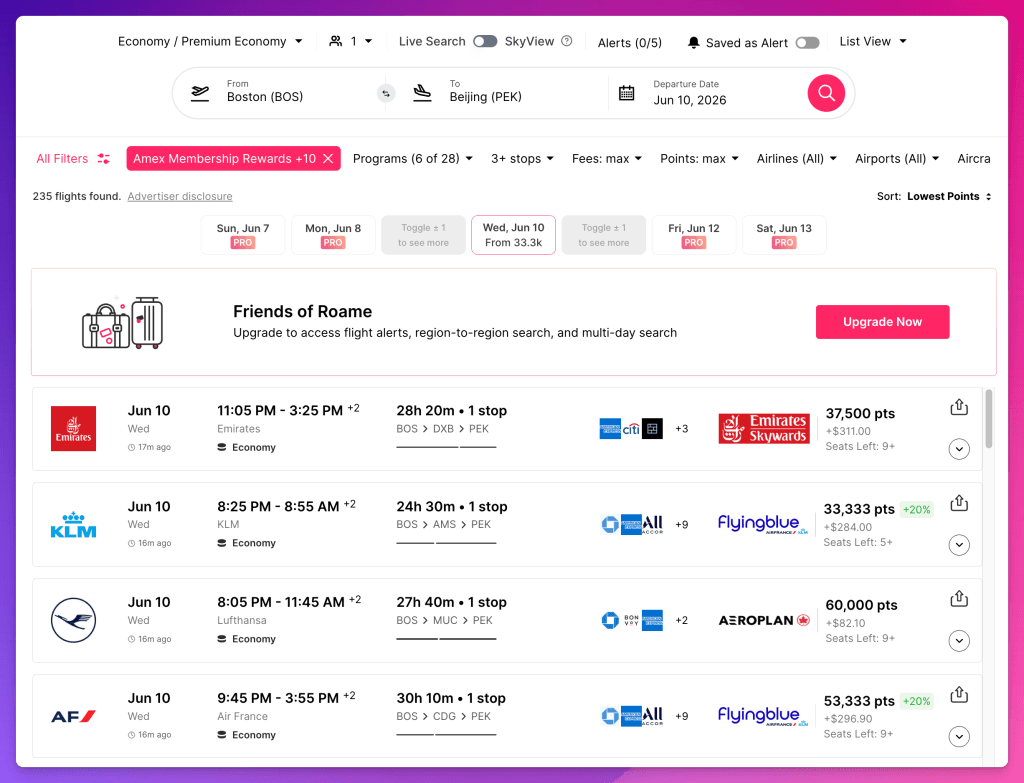Click the departure date calendar icon
This screenshot has width=1024, height=783.
click(626, 93)
